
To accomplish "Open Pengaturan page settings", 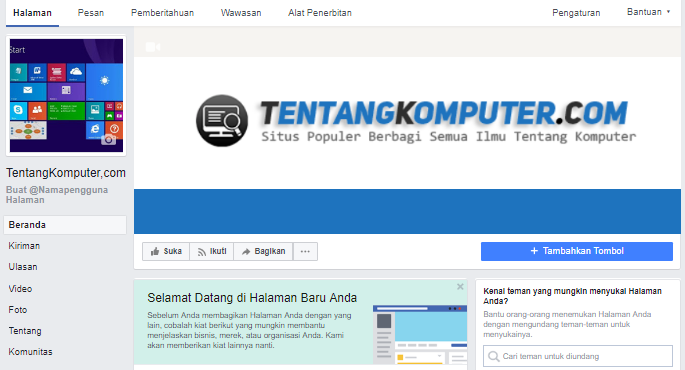I will click(x=576, y=13).
